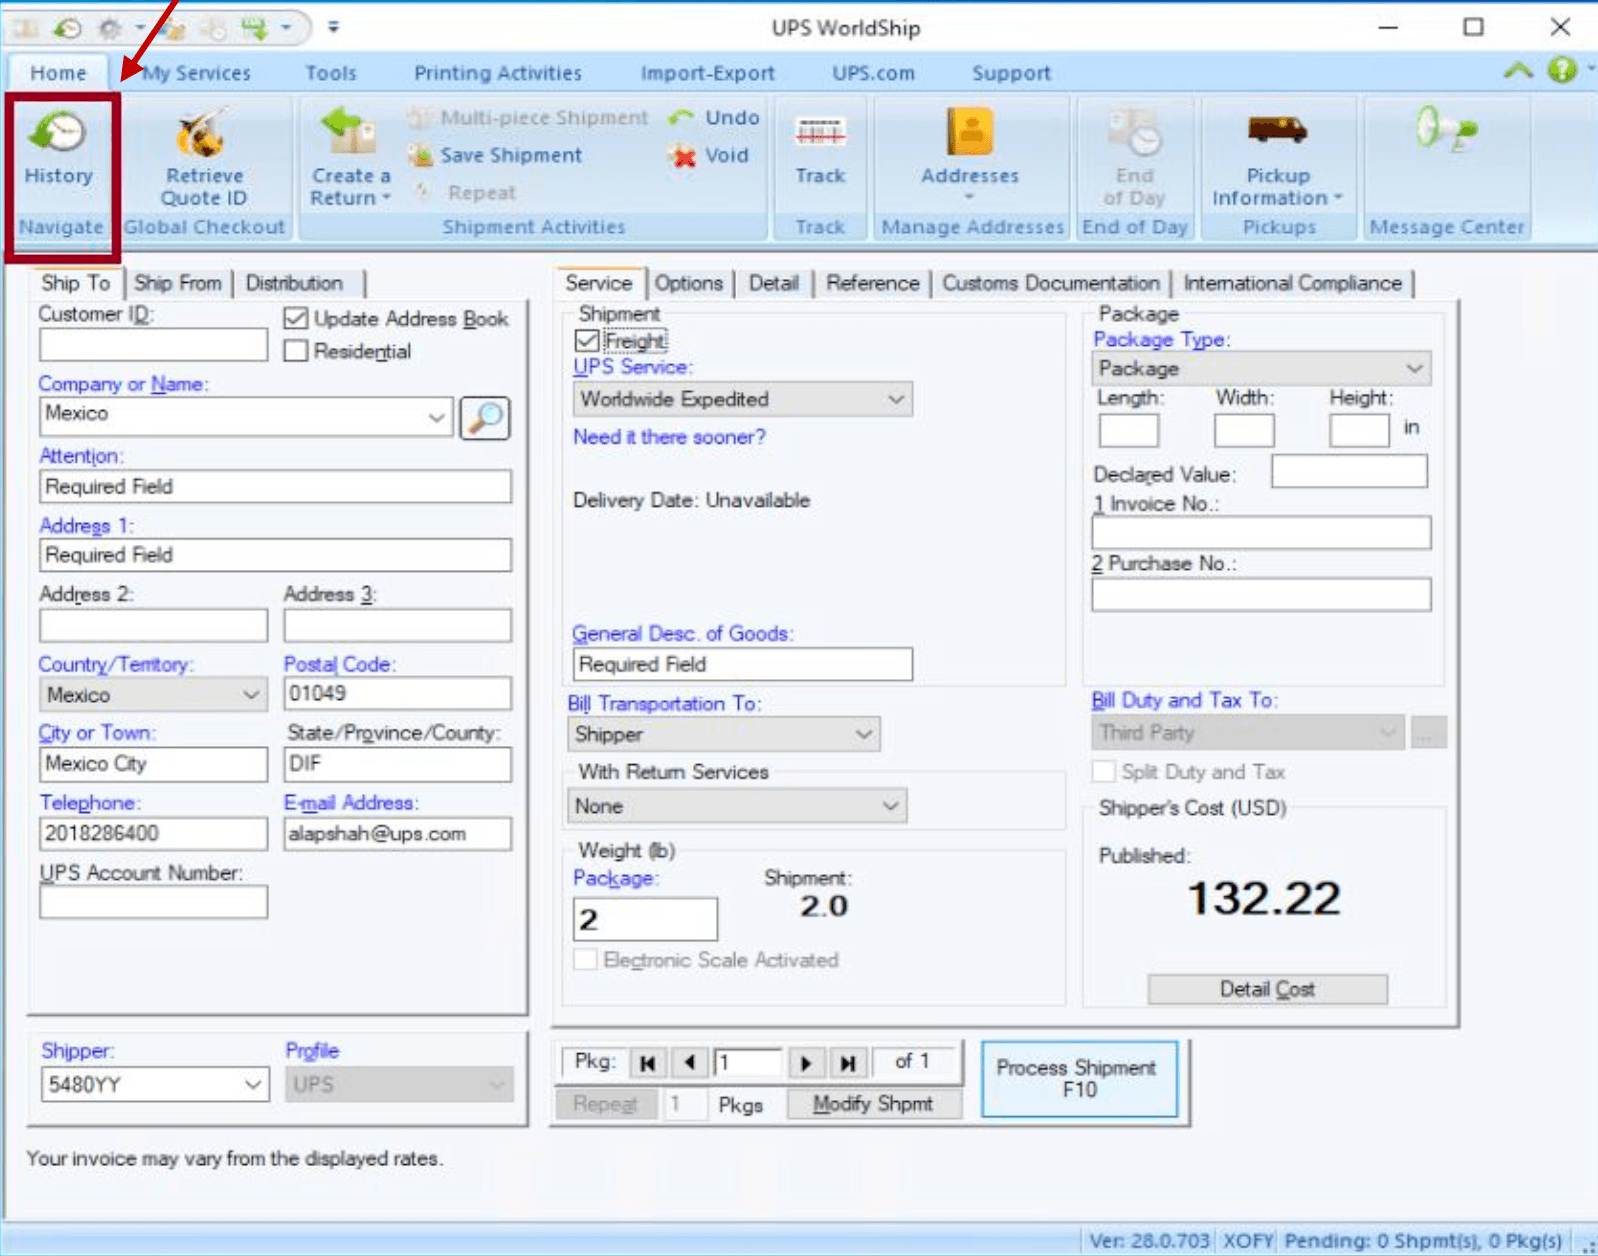The width and height of the screenshot is (1598, 1256).
Task: Click the Postal Code field
Action: click(x=397, y=694)
